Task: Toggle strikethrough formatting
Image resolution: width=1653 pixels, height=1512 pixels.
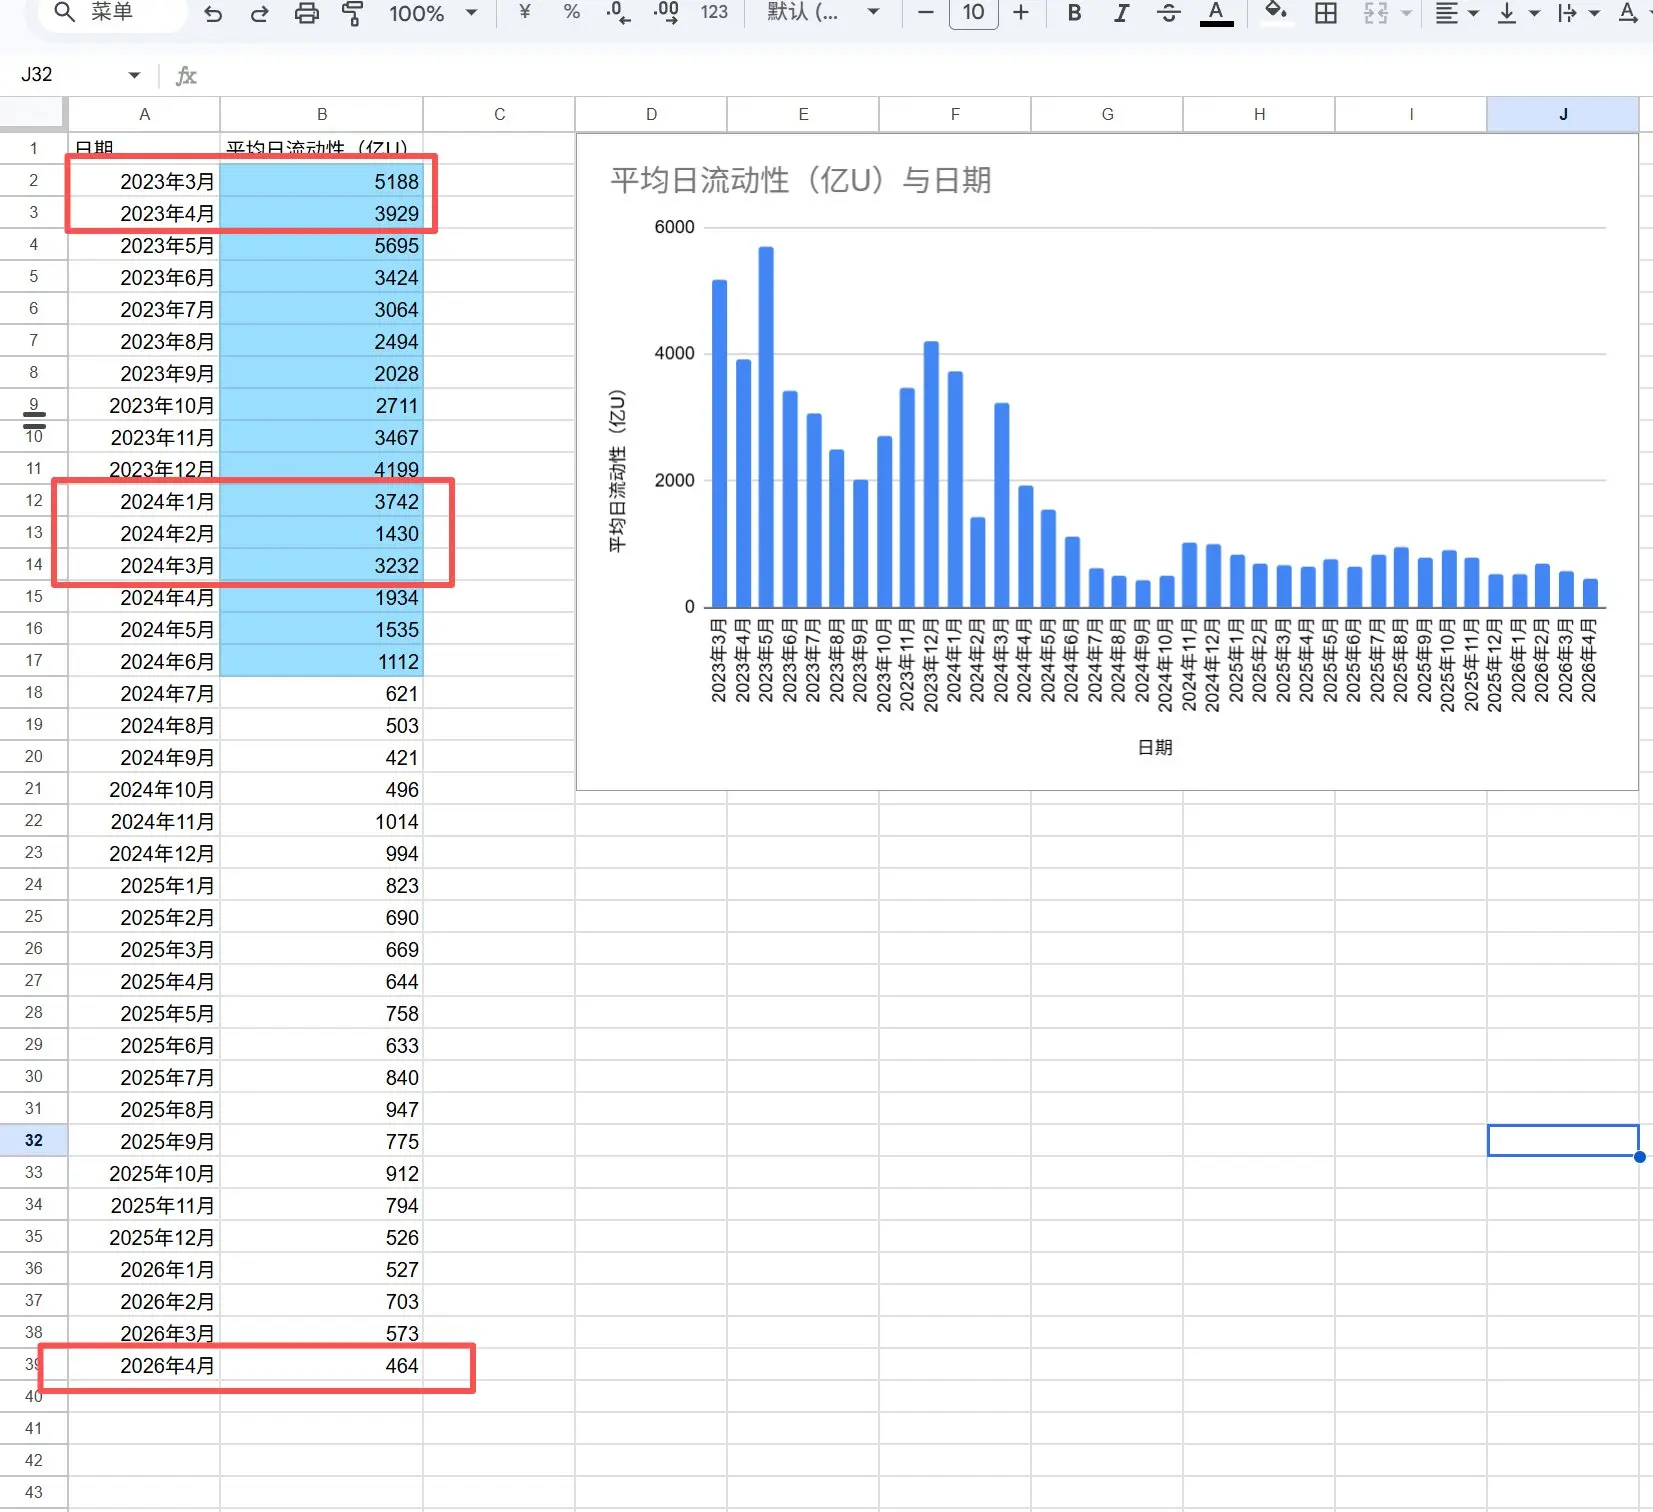Action: tap(1168, 12)
